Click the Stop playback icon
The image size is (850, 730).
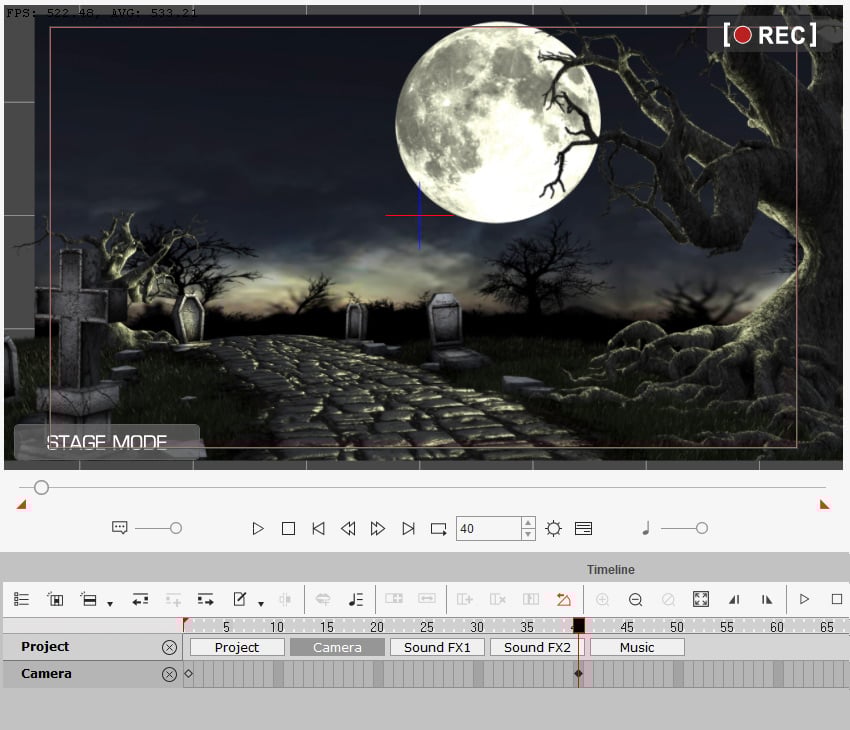click(288, 528)
